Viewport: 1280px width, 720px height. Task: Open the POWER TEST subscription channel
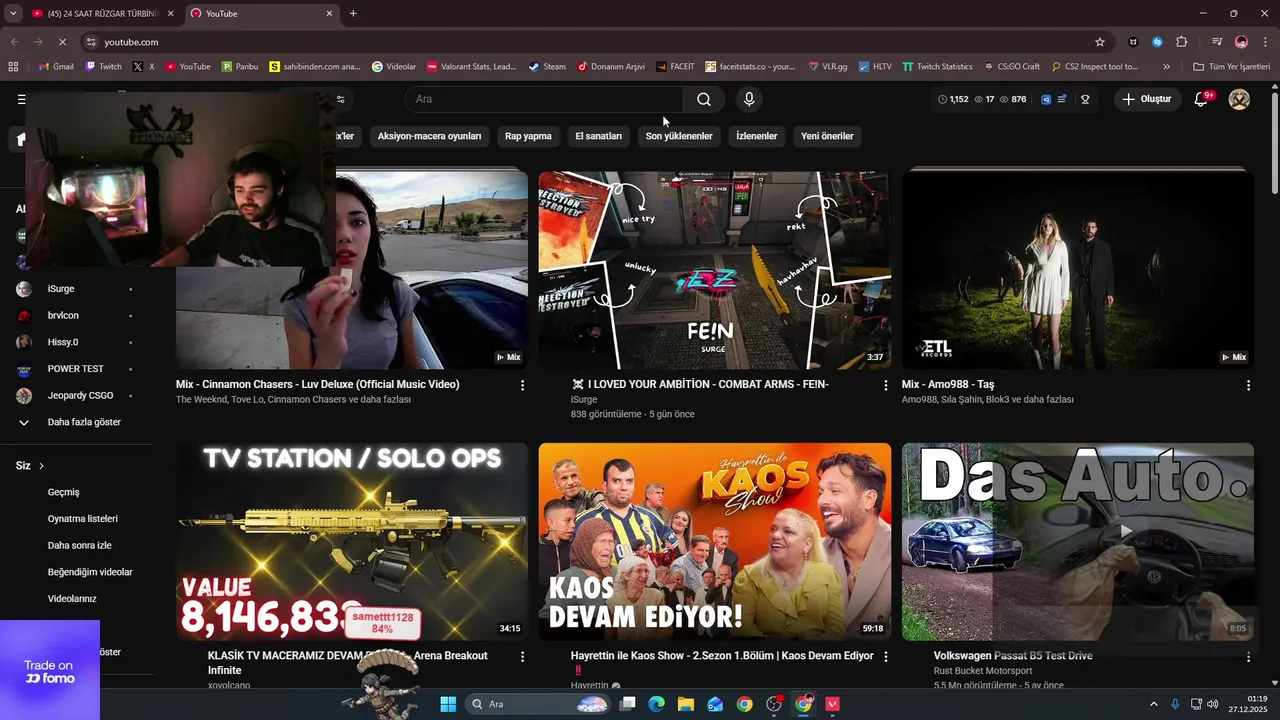(x=75, y=369)
